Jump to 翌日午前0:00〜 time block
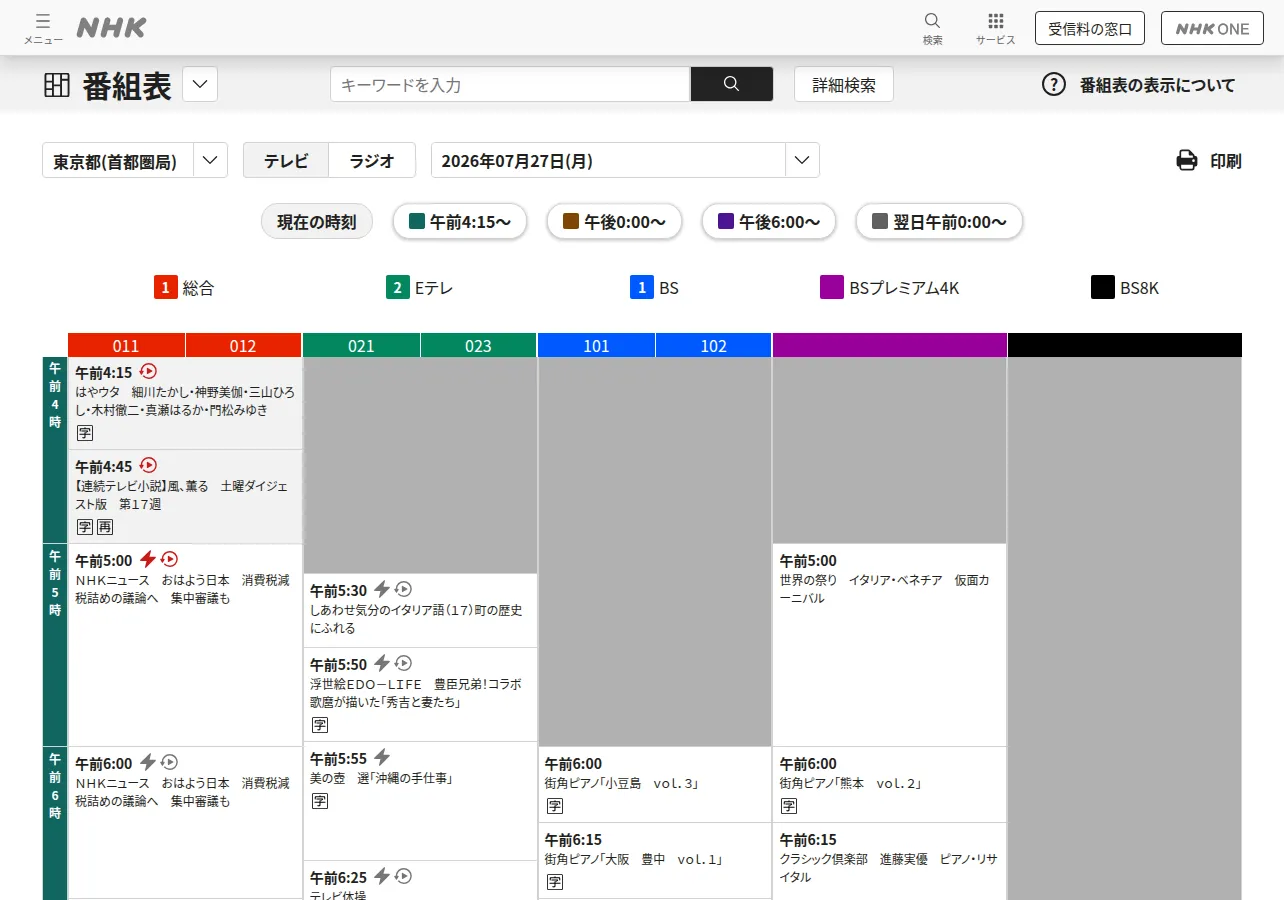This screenshot has width=1284, height=900. tap(939, 222)
